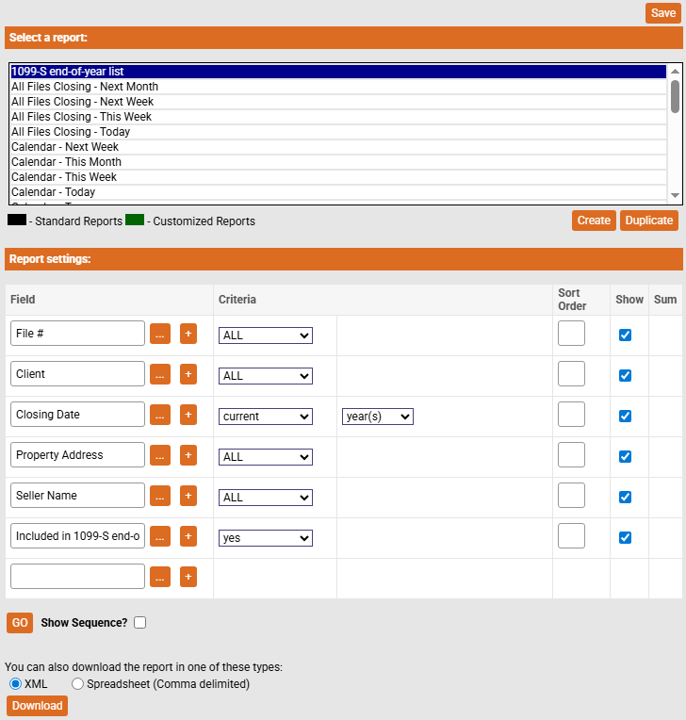Click the green Customized Reports color swatch

coord(135,219)
